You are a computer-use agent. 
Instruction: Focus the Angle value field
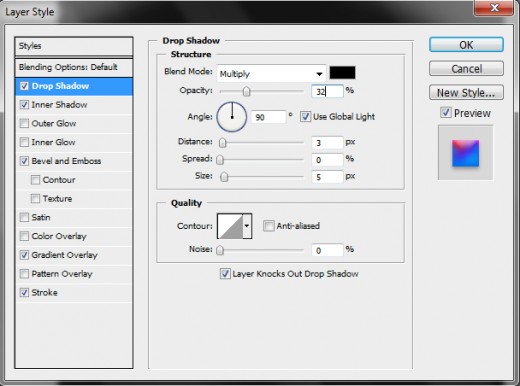click(x=269, y=117)
